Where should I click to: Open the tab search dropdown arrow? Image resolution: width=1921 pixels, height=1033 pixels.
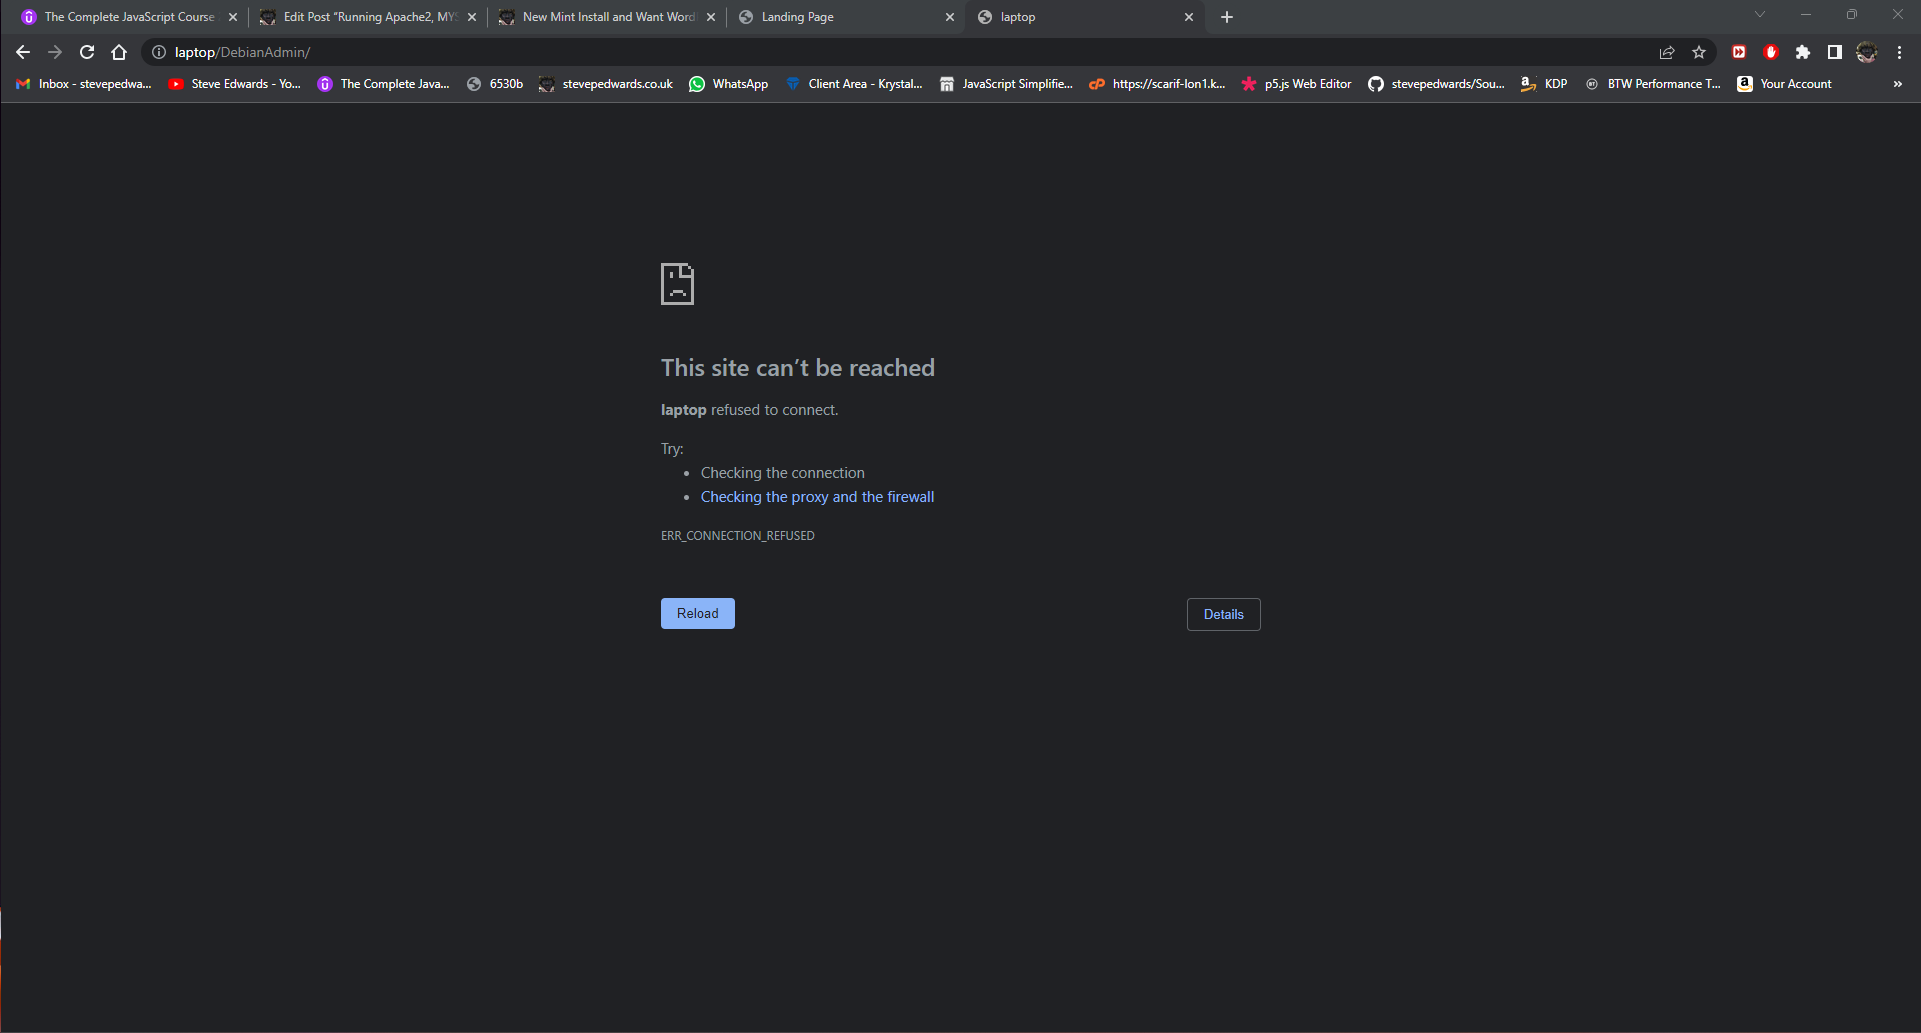tap(1760, 15)
